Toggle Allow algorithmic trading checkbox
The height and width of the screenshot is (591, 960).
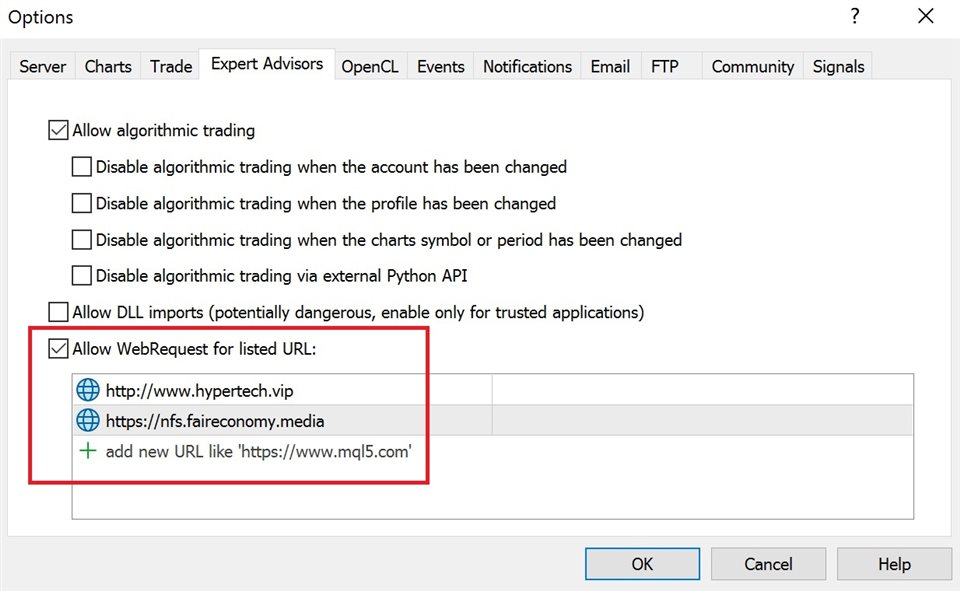(59, 130)
